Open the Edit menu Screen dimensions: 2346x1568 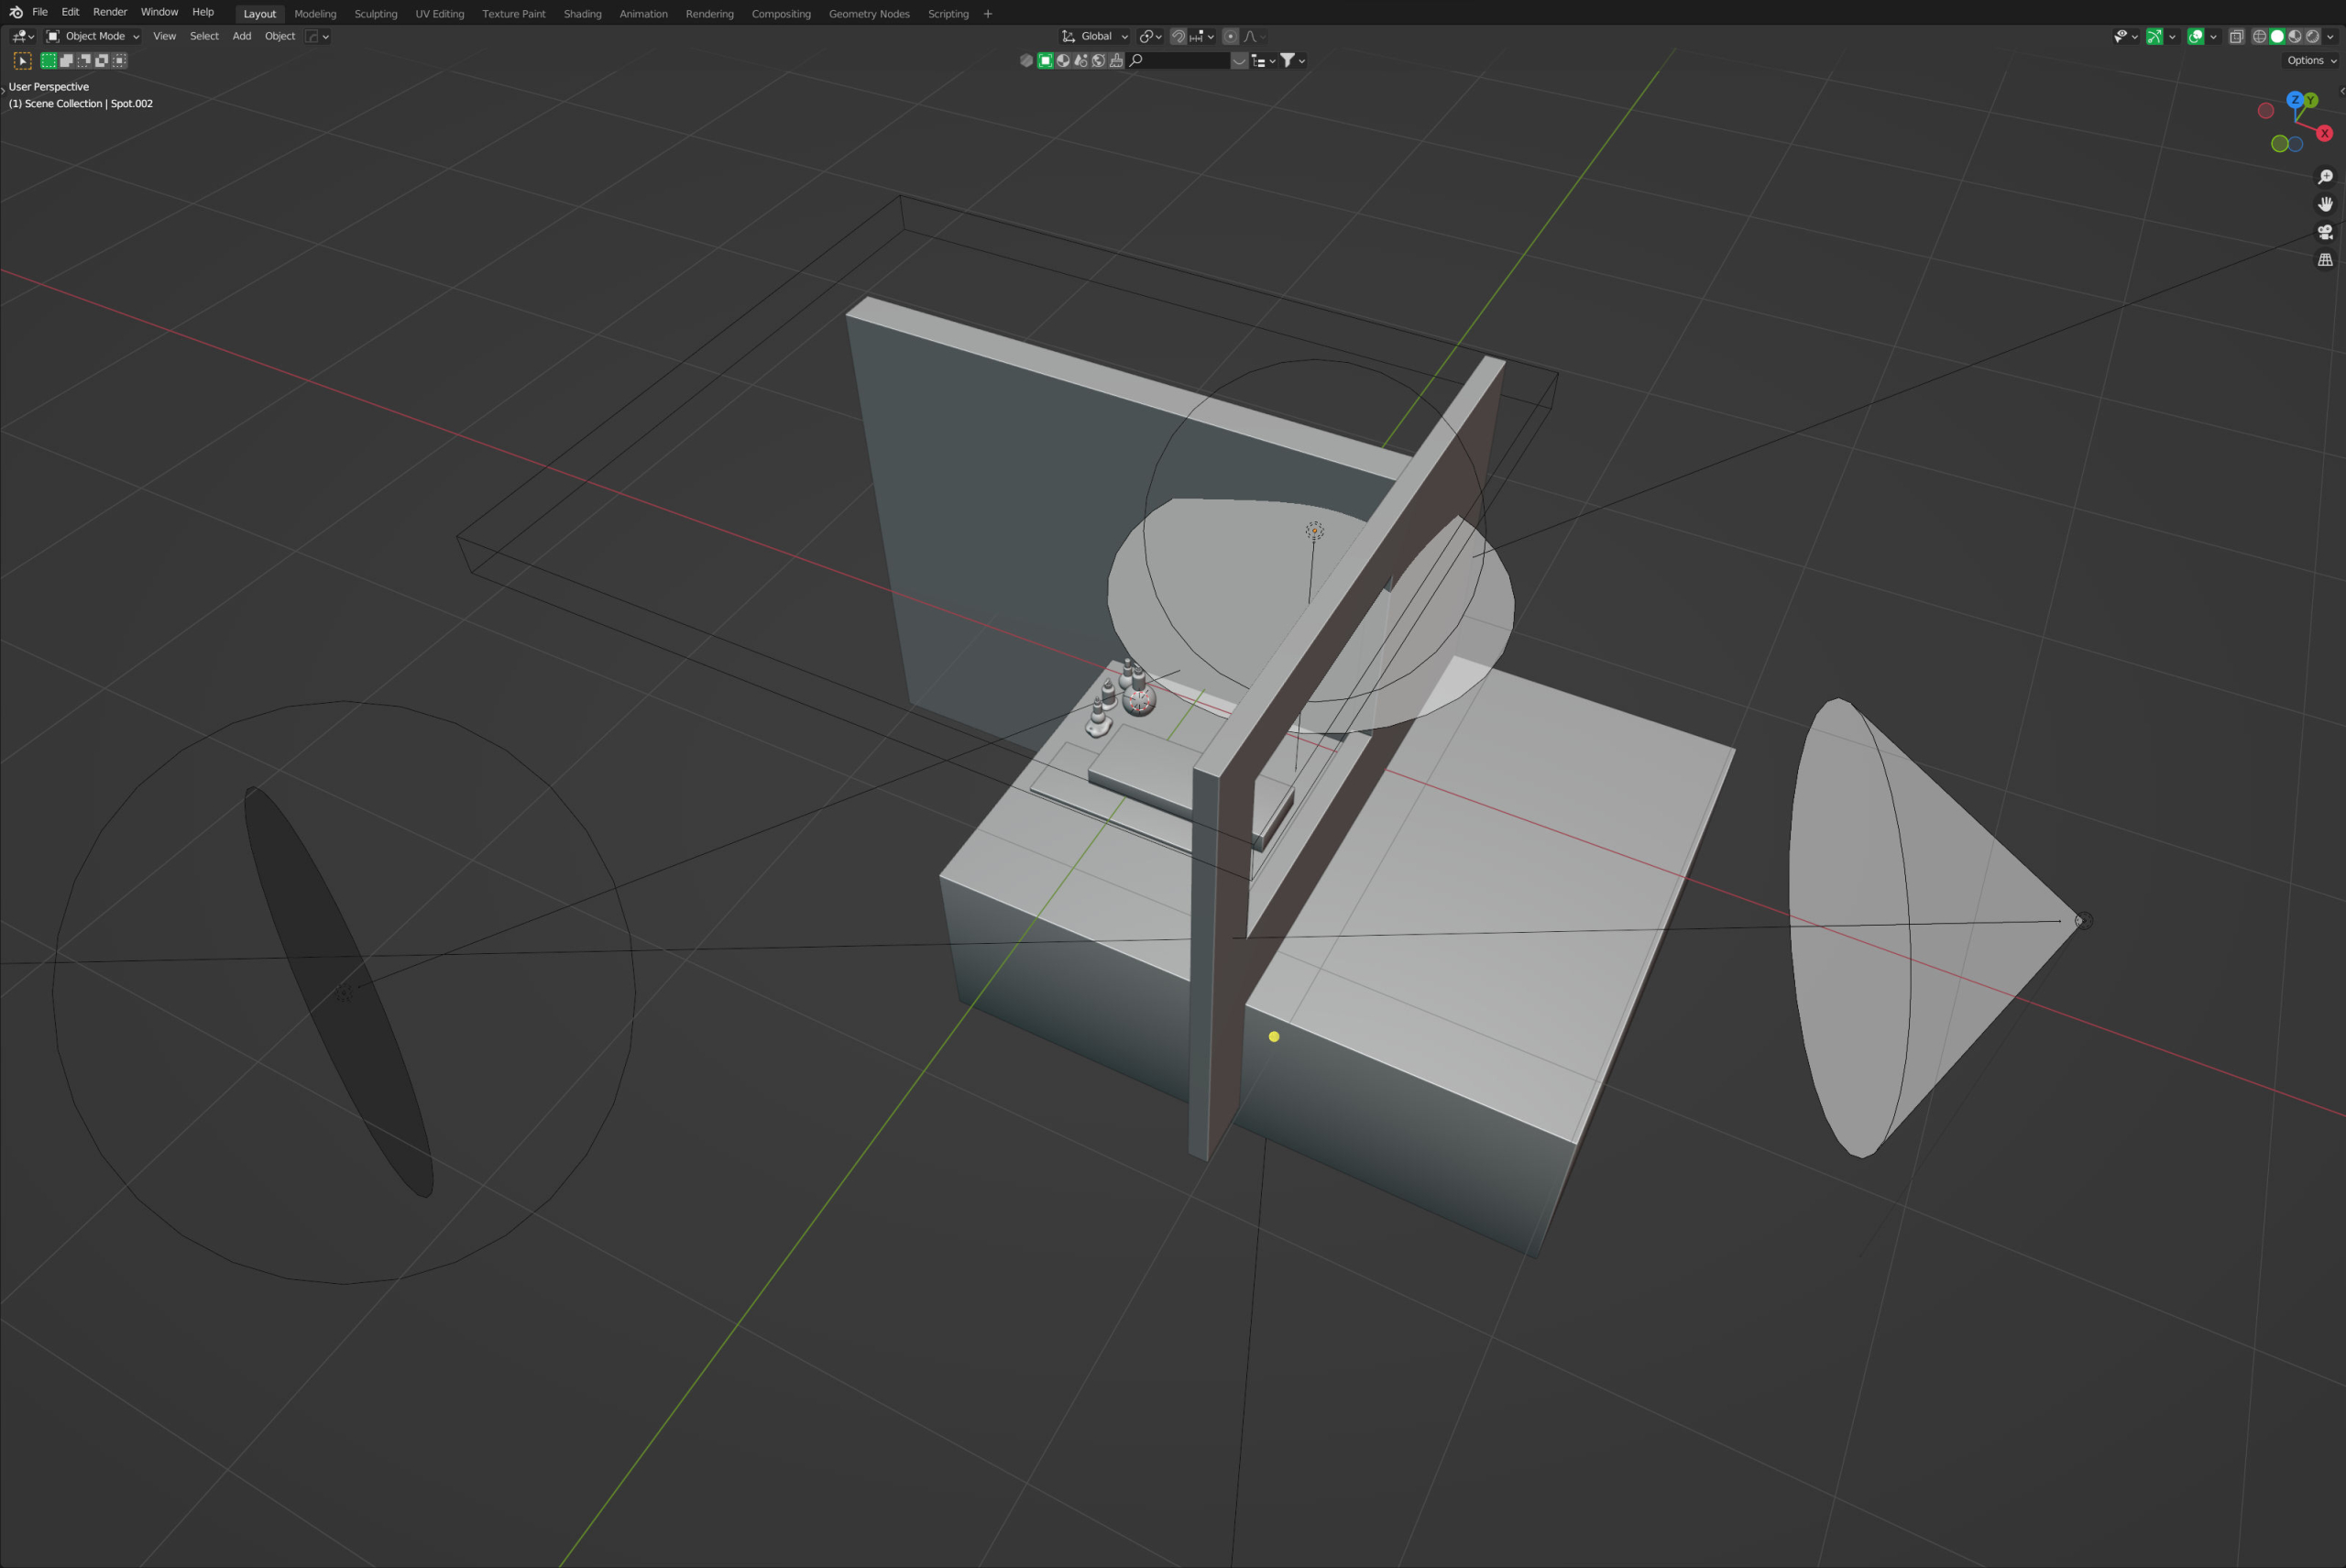pos(70,12)
